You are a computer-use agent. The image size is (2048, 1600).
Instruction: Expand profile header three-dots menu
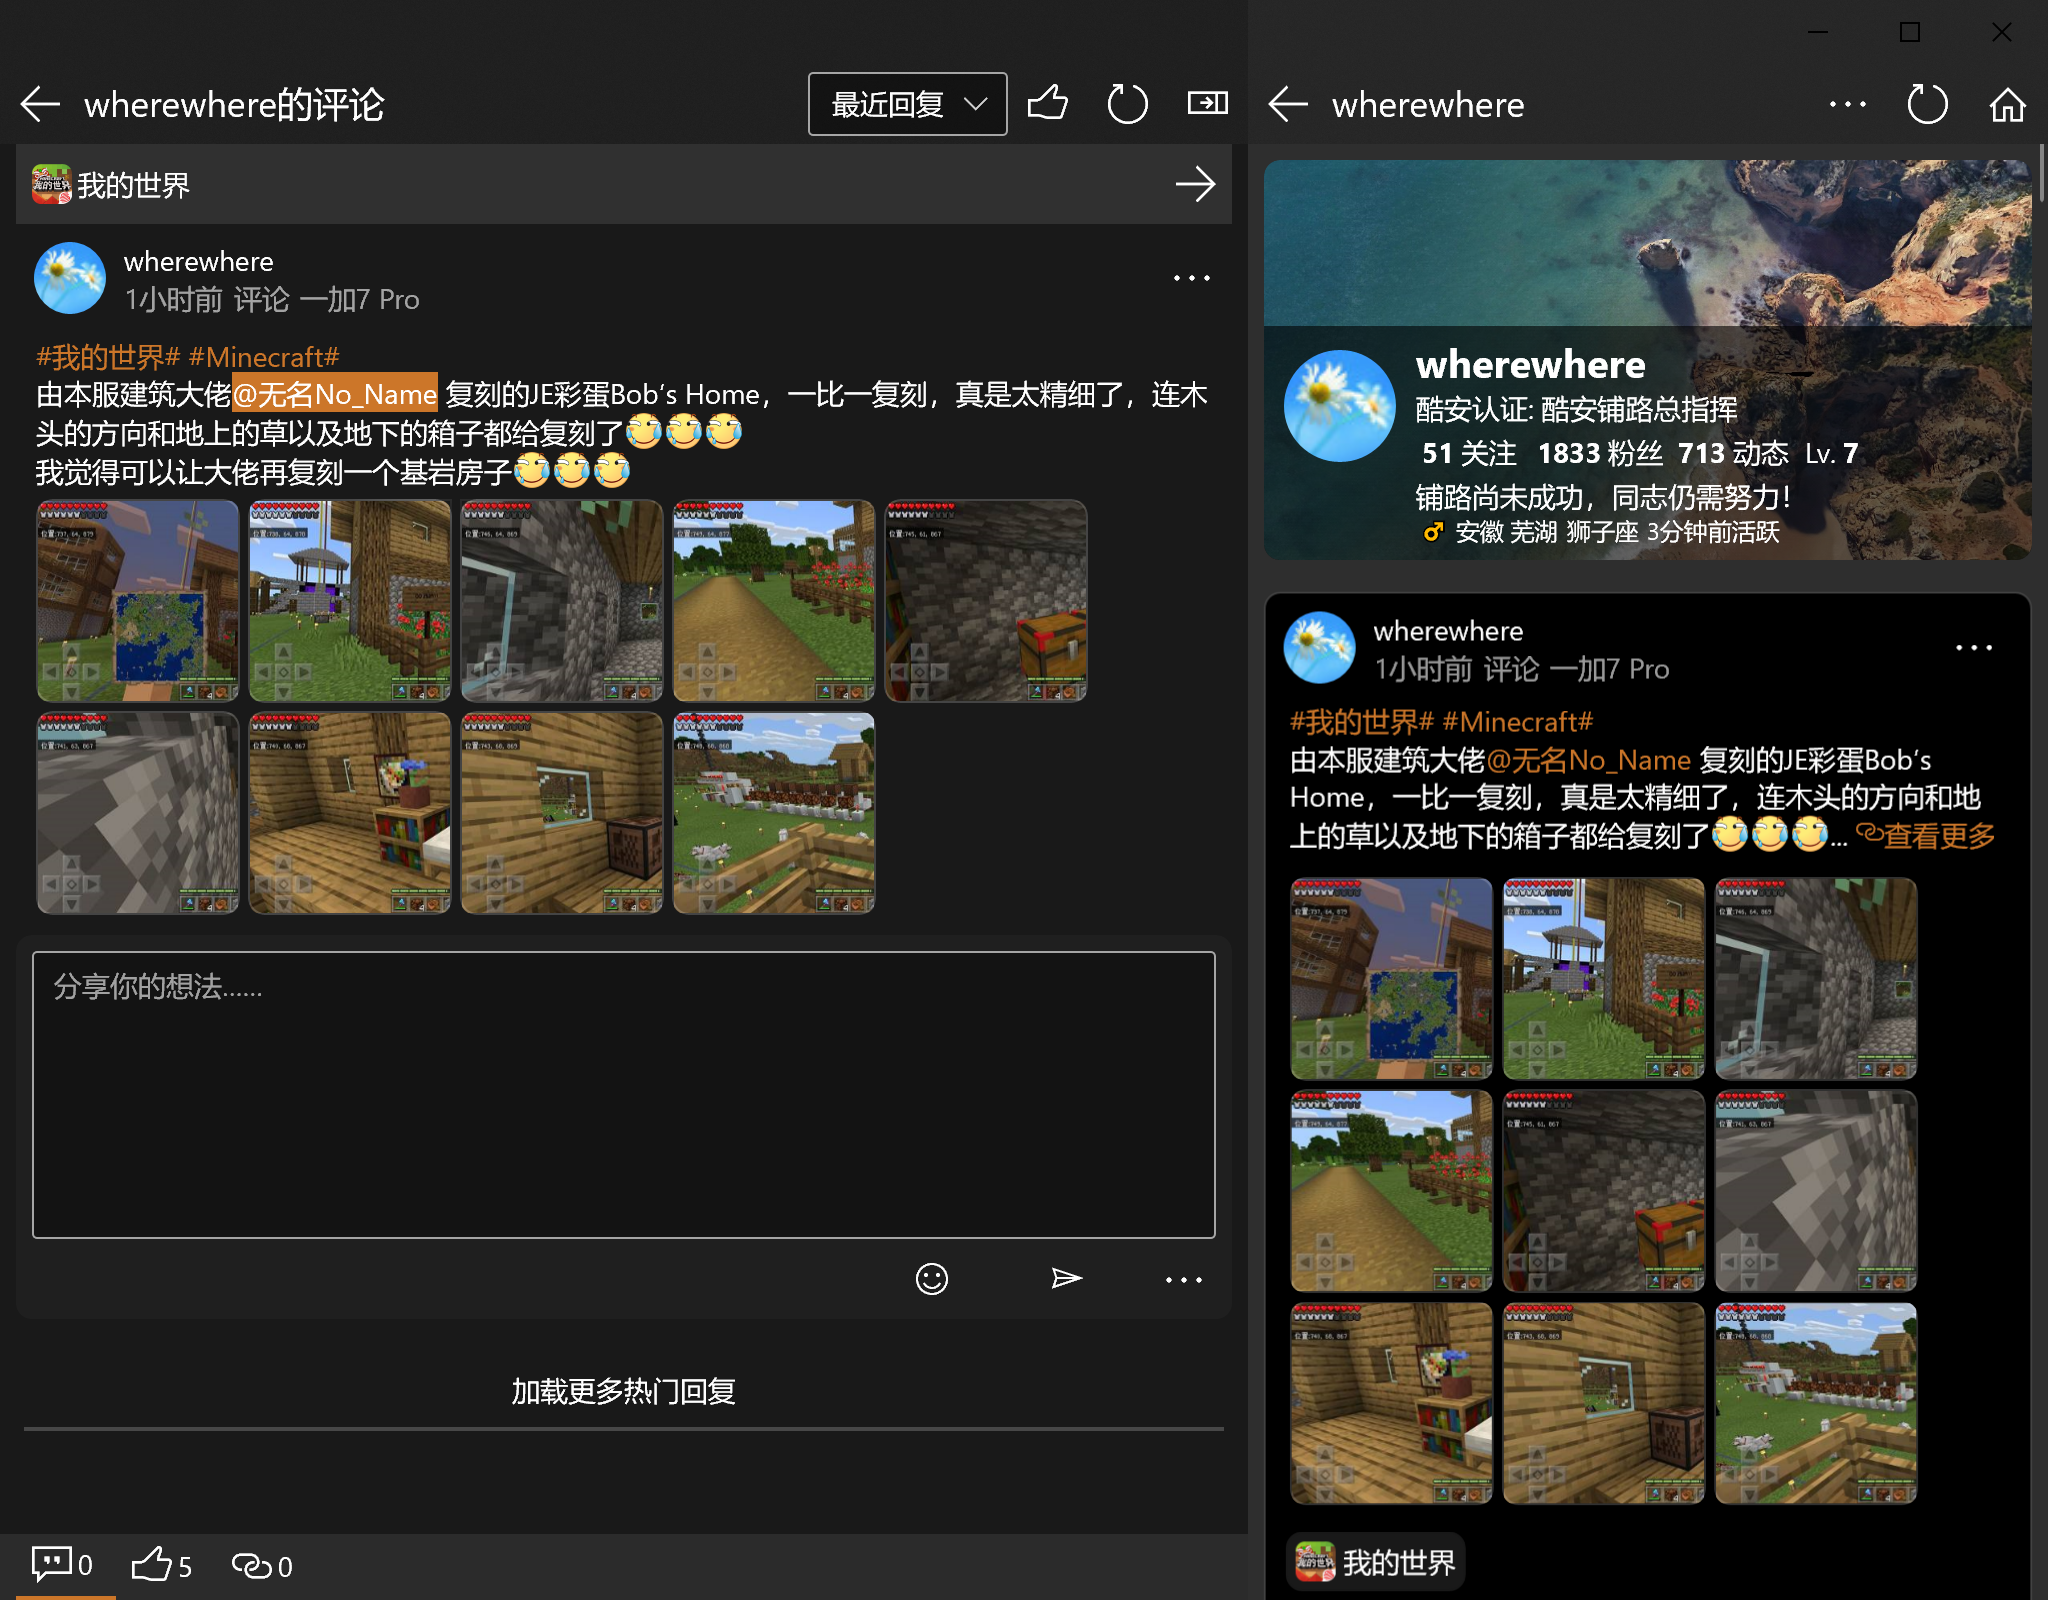(x=1847, y=105)
